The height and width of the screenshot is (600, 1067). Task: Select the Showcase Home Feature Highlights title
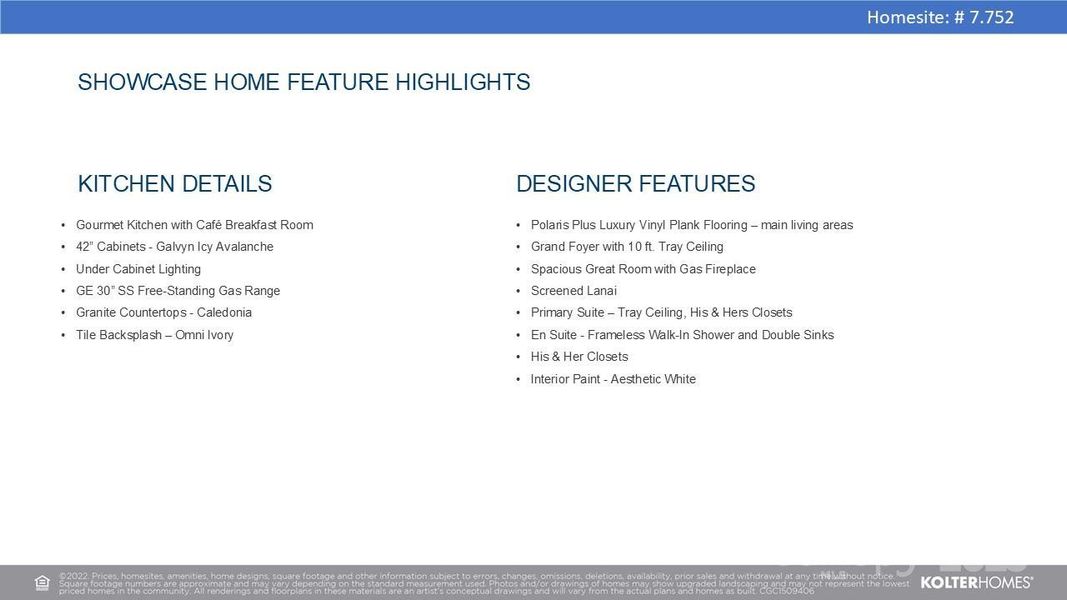304,82
